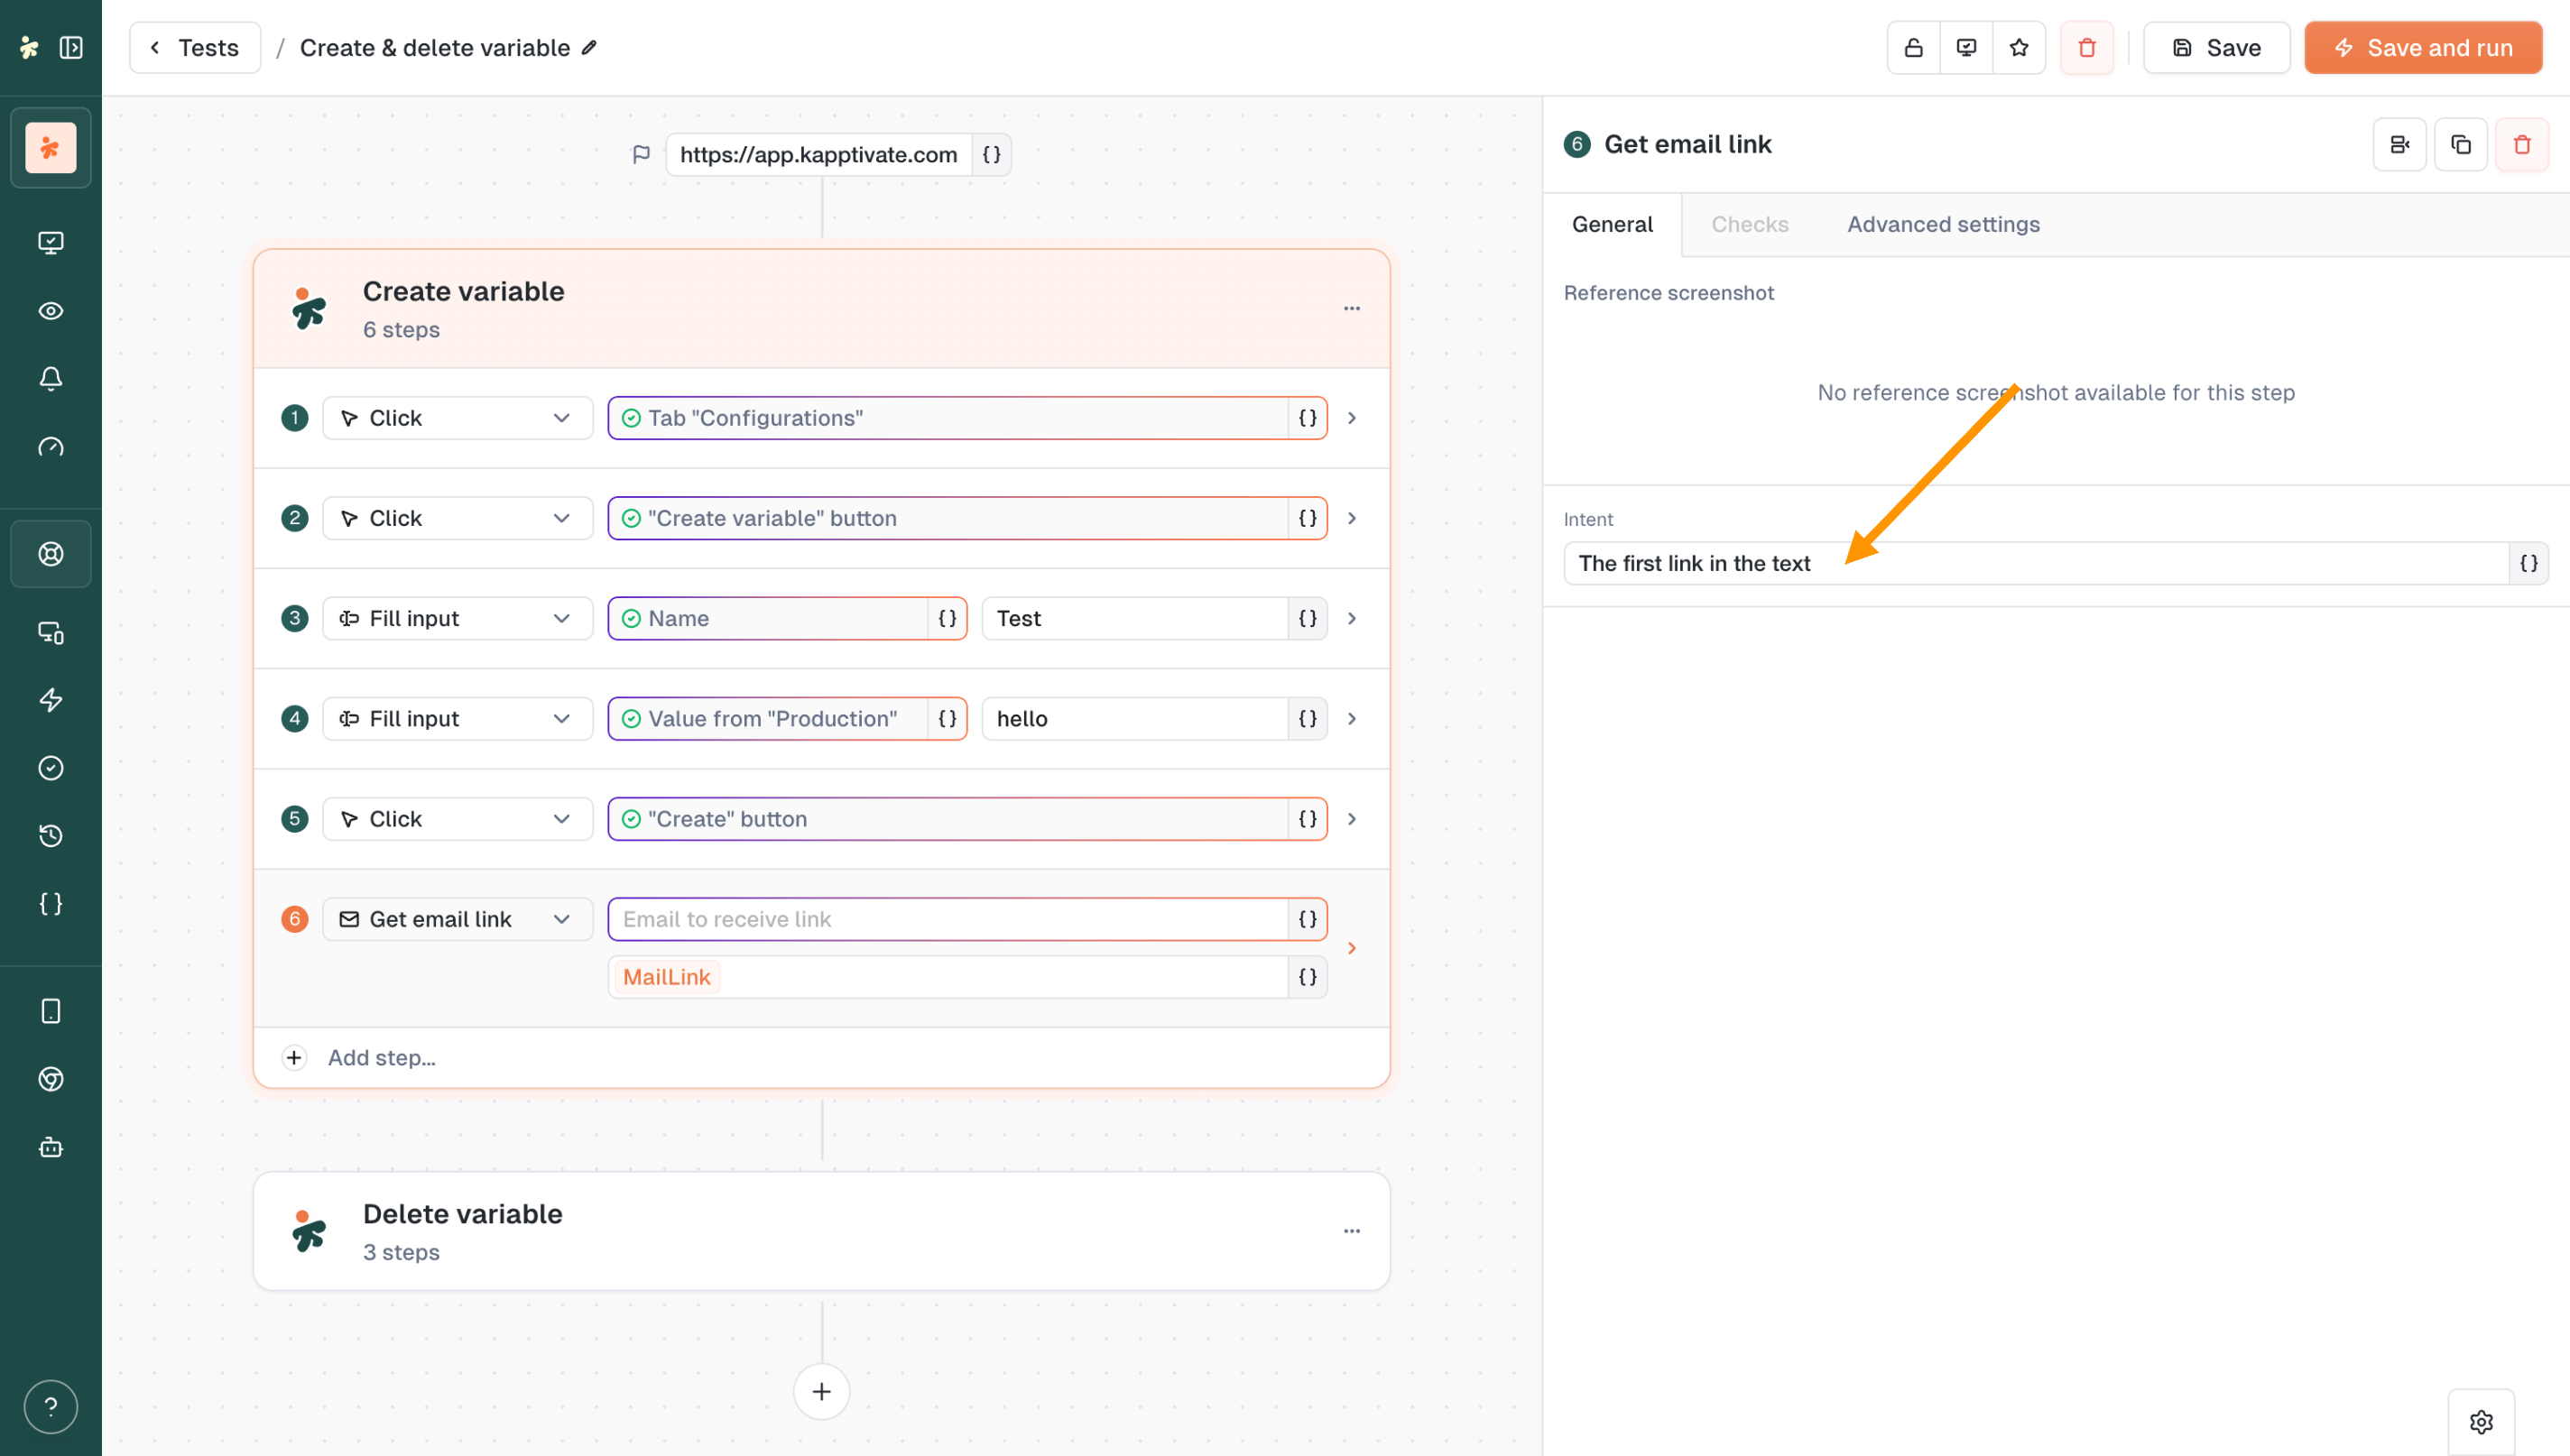
Task: Click the eye icon in left sidebar
Action: coord(50,311)
